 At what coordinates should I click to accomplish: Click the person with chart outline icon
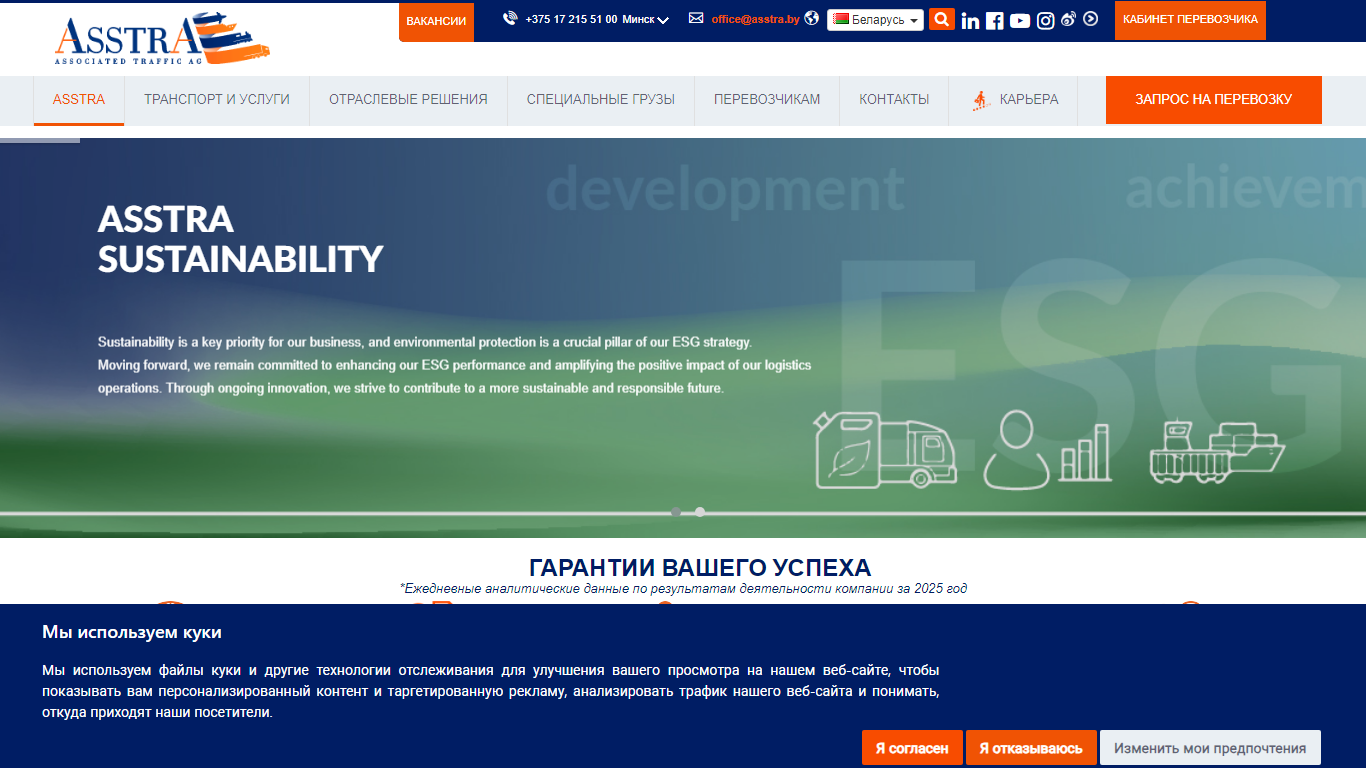point(1046,449)
